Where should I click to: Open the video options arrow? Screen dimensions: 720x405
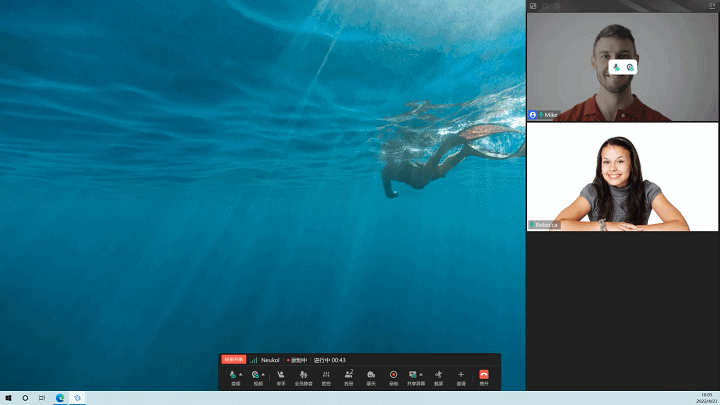point(263,375)
